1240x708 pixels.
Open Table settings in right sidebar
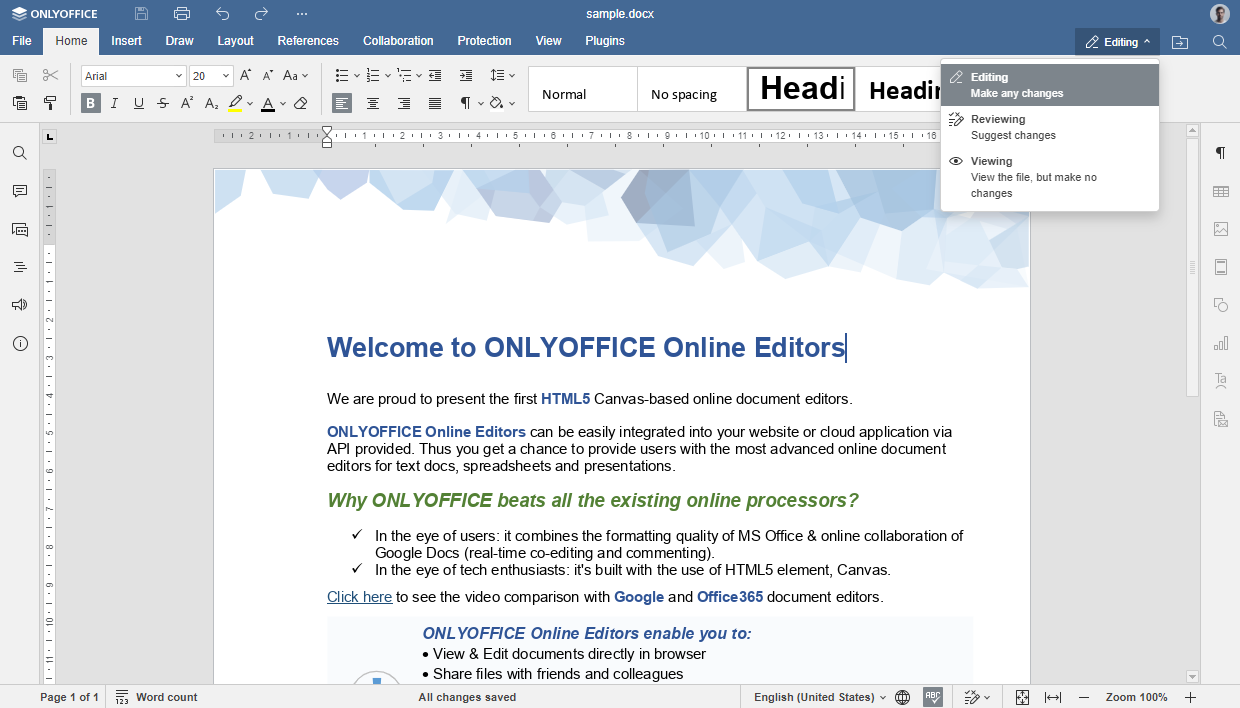[1220, 191]
